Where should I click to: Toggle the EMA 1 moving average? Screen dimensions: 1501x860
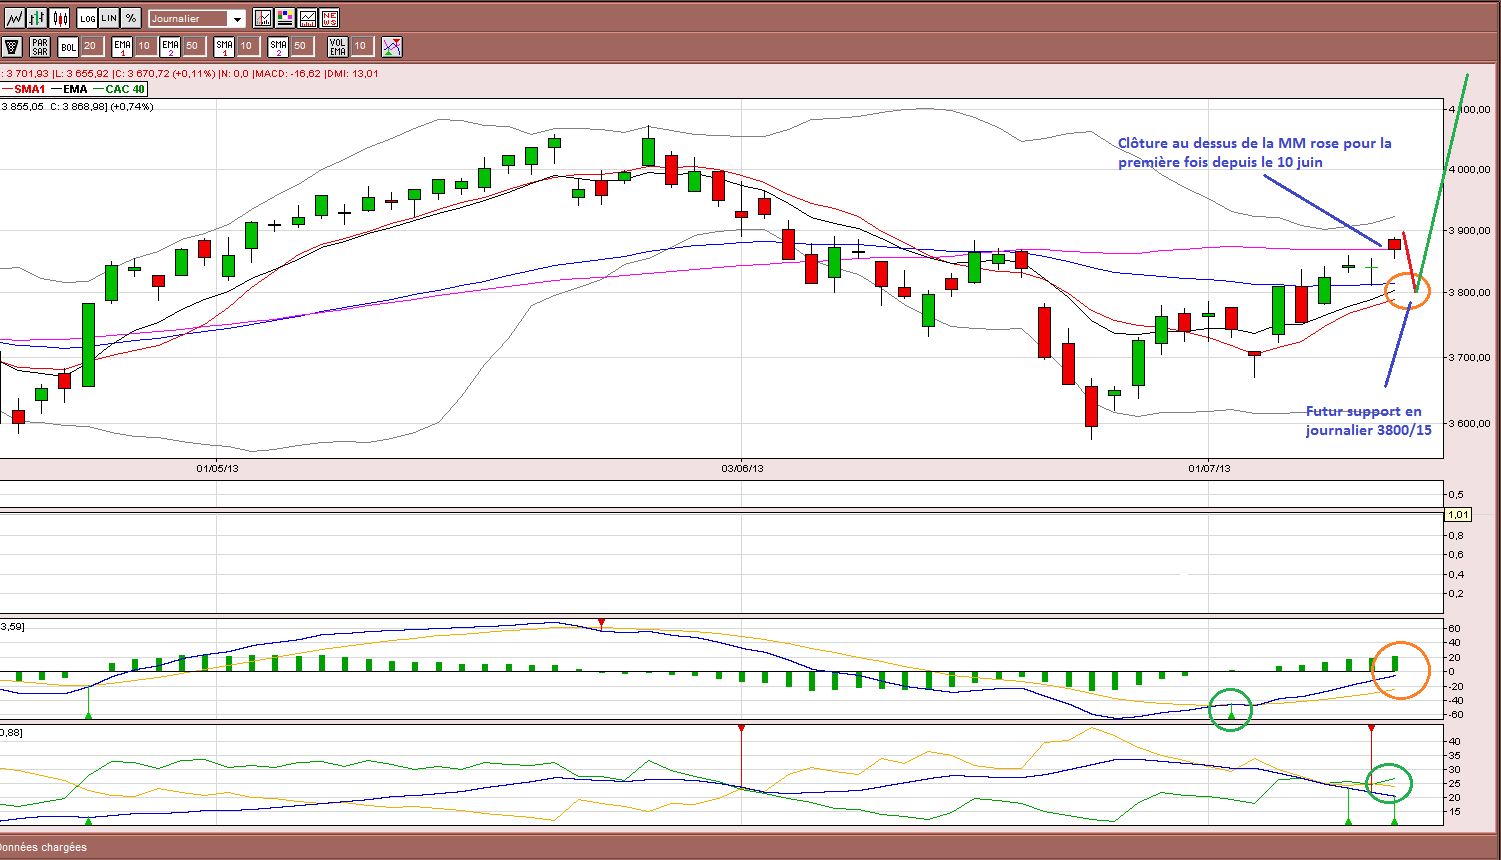point(122,46)
